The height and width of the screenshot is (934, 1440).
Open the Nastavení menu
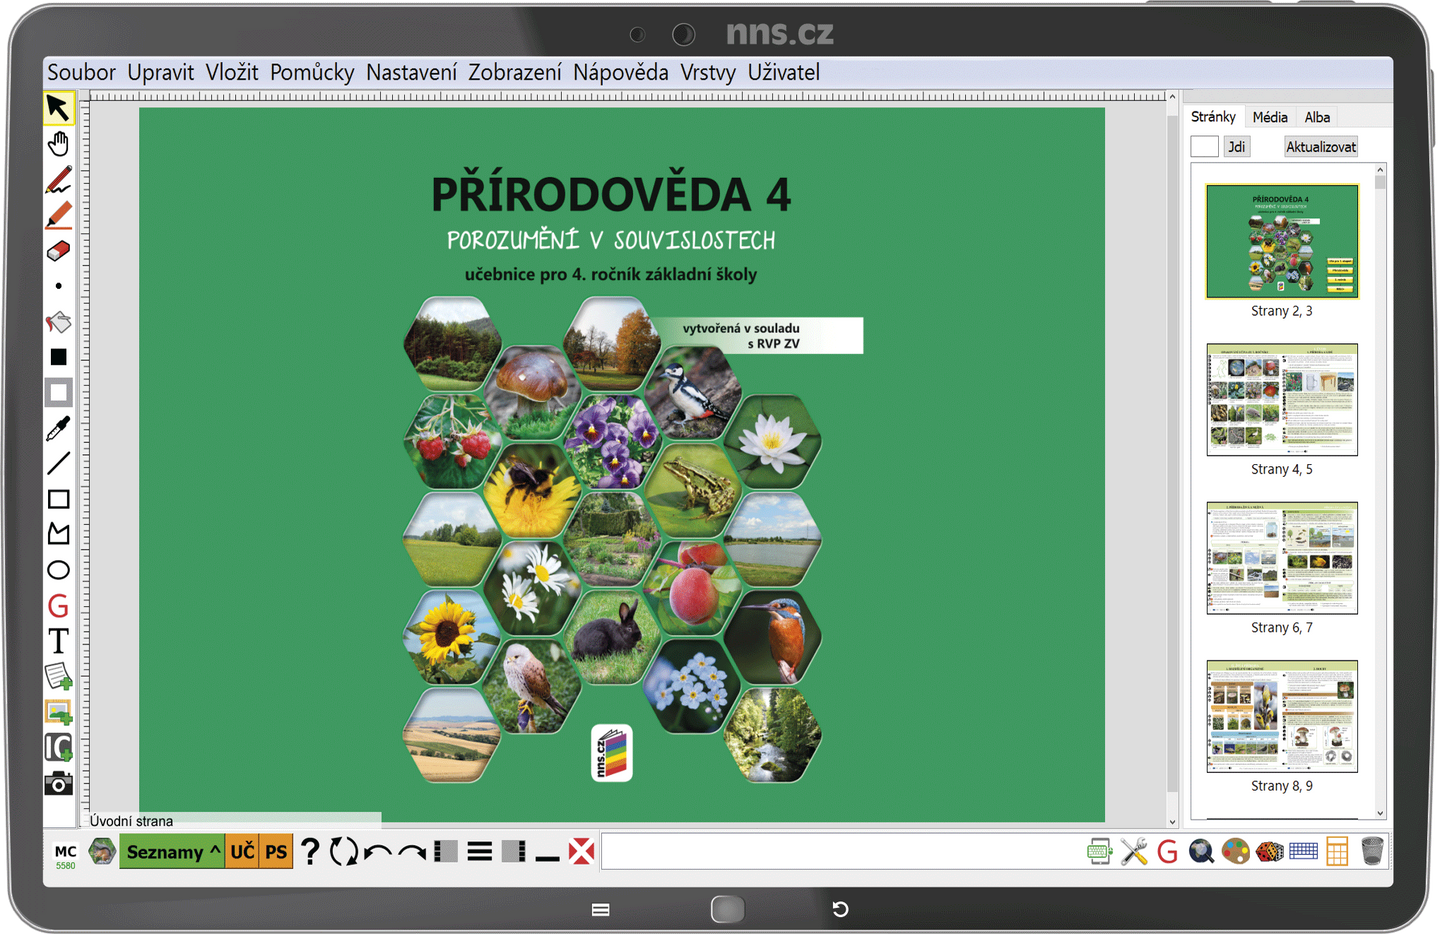click(413, 72)
